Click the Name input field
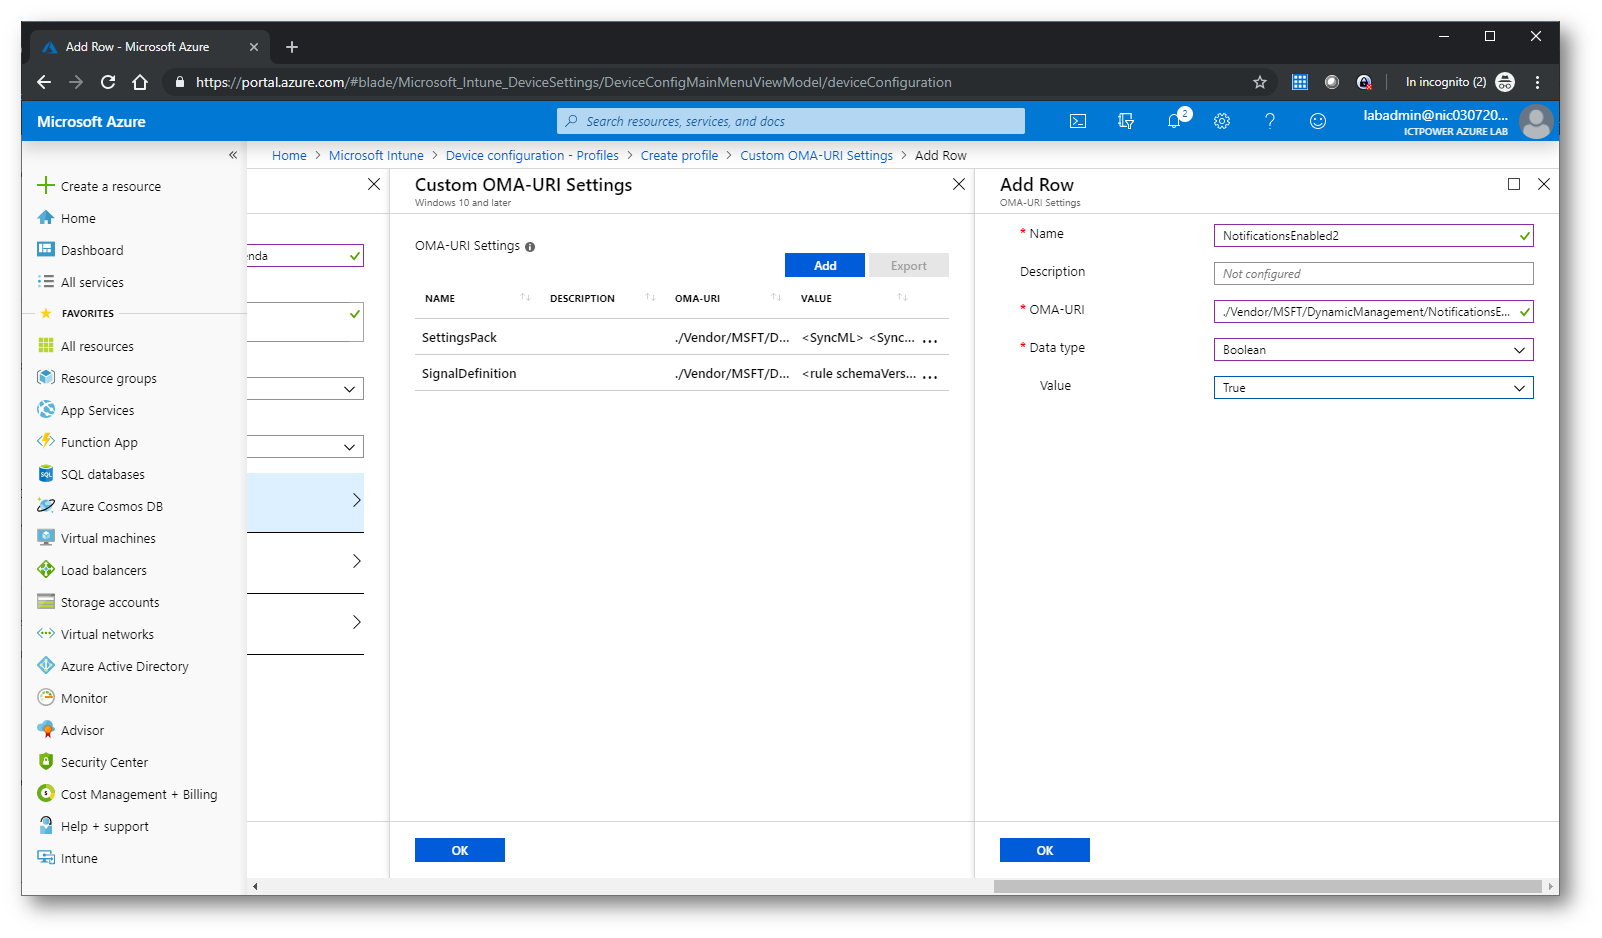Screen dimensions: 1602x938 pos(1373,236)
